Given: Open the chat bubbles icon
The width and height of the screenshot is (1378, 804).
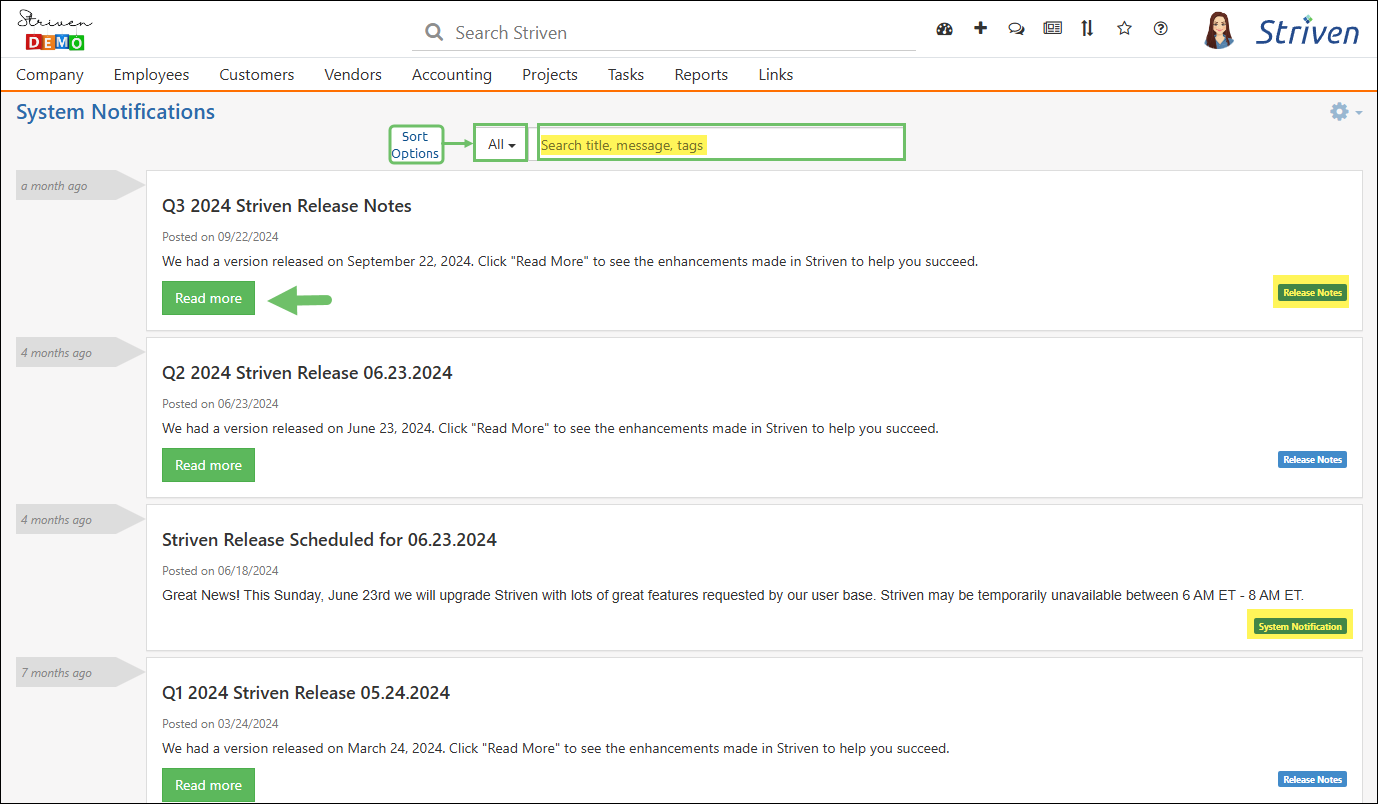Looking at the screenshot, I should 1016,29.
